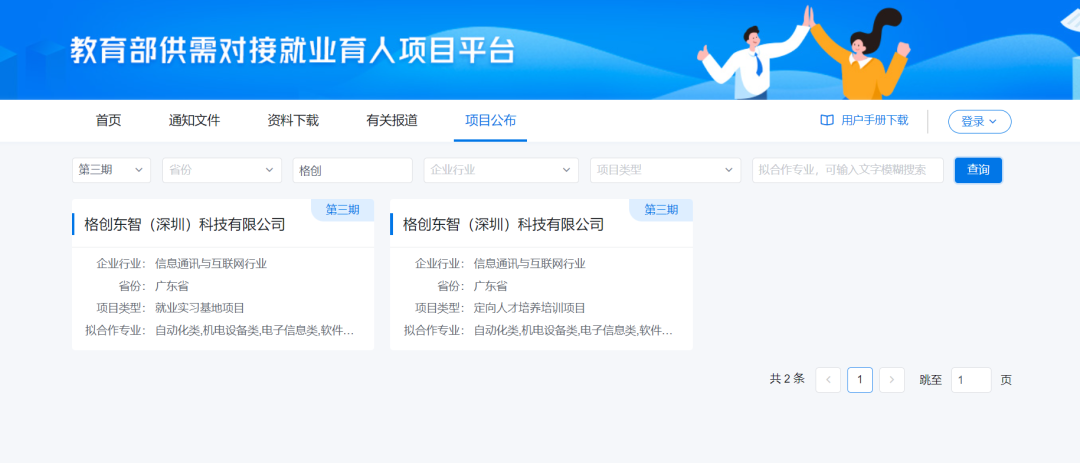Click 用户手册下载 link
This screenshot has width=1080, height=463.
click(x=874, y=120)
